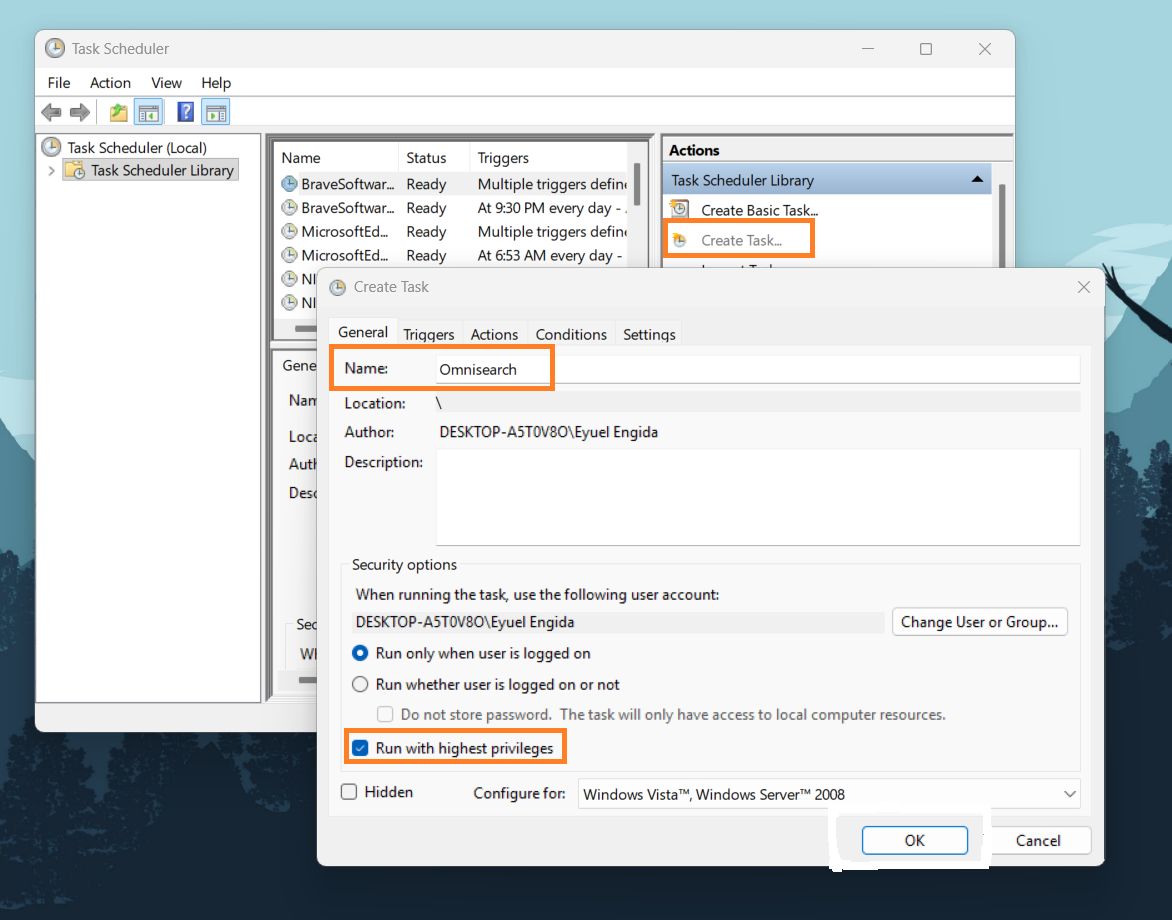The width and height of the screenshot is (1172, 920).
Task: Toggle the Show/Hide Action Pane icon
Action: click(x=215, y=113)
